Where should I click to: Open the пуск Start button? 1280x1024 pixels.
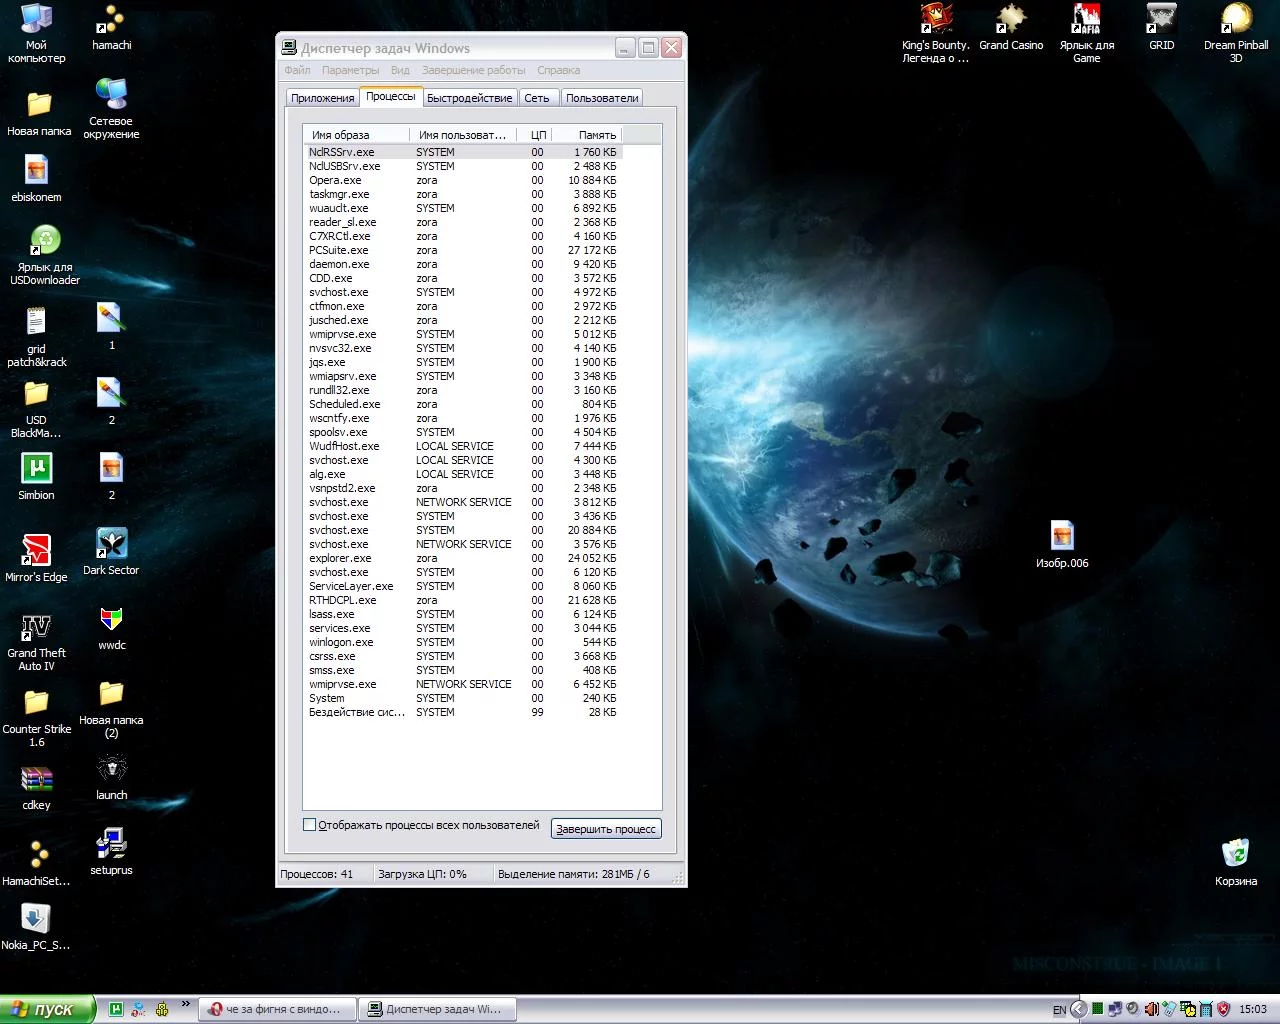pos(47,1009)
